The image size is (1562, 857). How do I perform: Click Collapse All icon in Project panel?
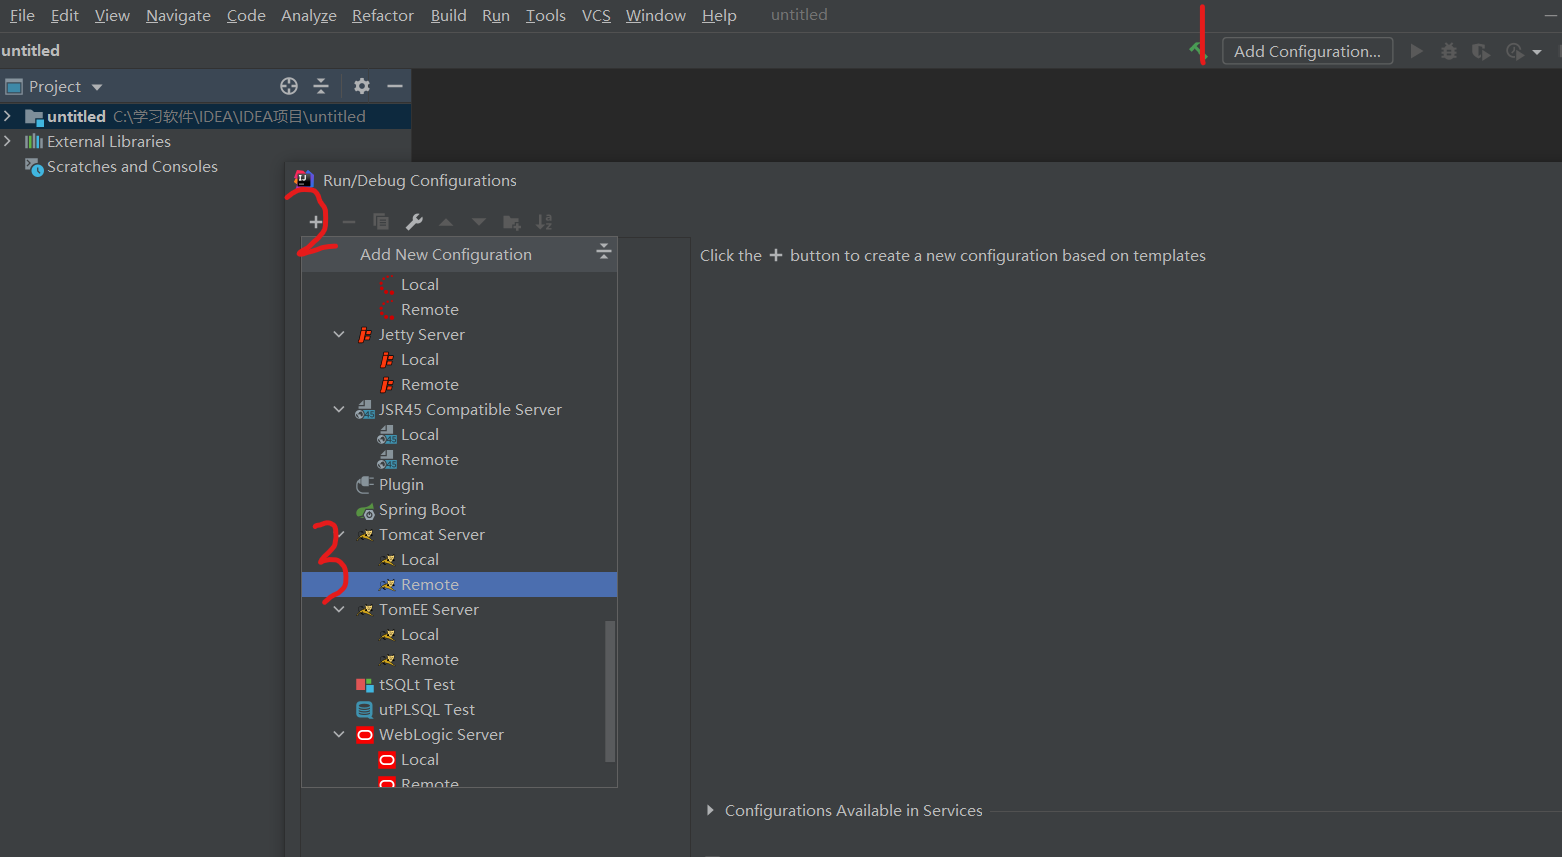click(321, 86)
